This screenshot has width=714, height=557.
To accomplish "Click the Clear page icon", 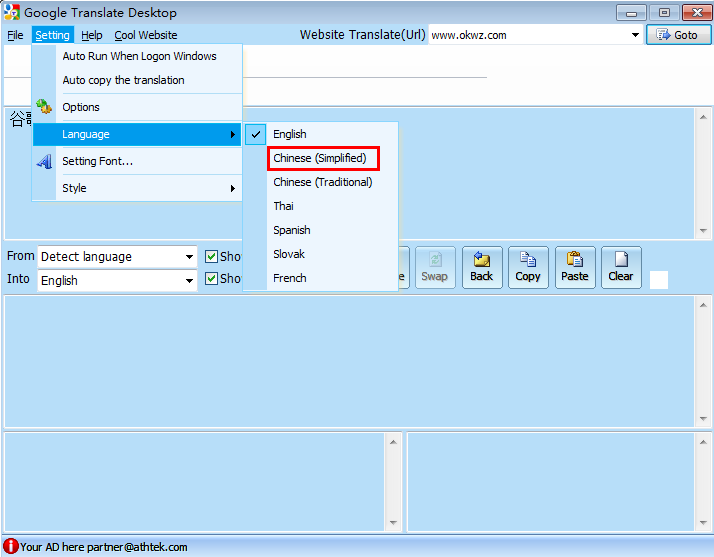I will coord(621,260).
